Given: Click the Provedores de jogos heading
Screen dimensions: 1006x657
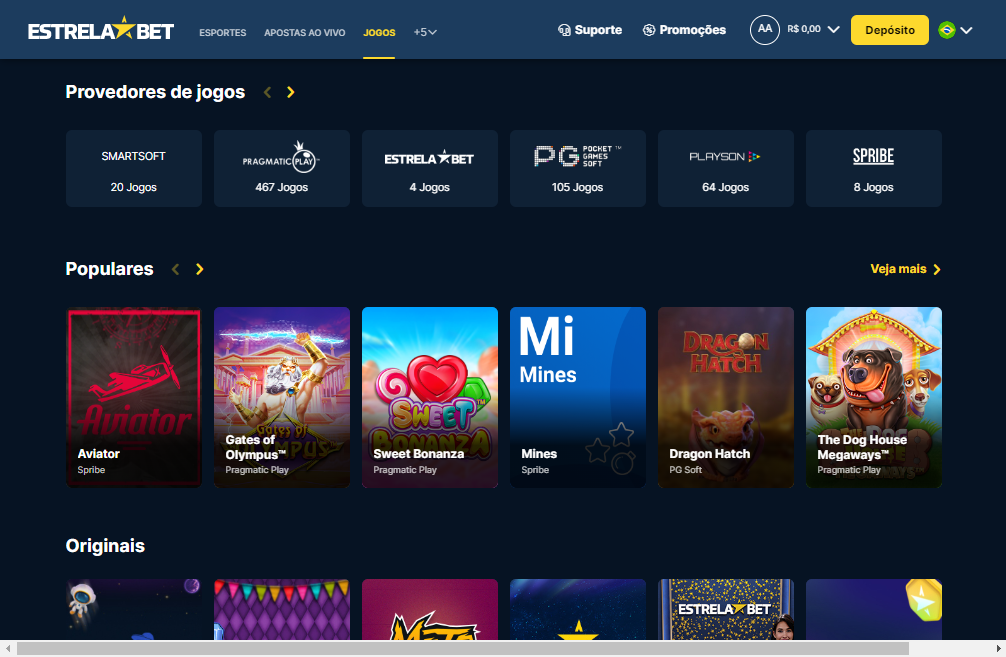Looking at the screenshot, I should tap(155, 92).
